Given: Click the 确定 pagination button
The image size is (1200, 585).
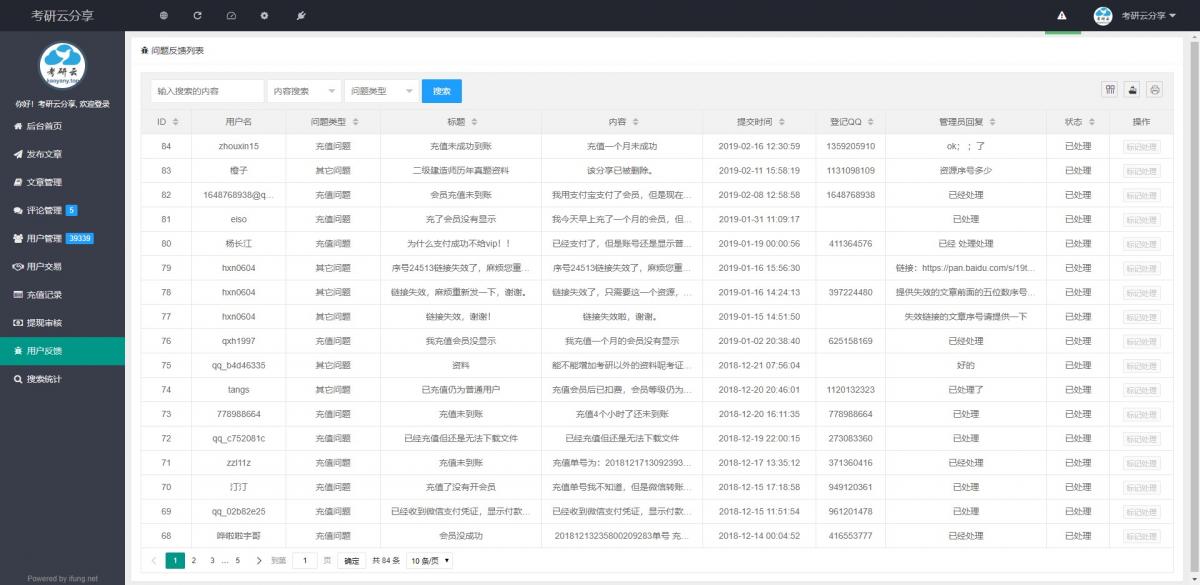Looking at the screenshot, I should pos(352,561).
